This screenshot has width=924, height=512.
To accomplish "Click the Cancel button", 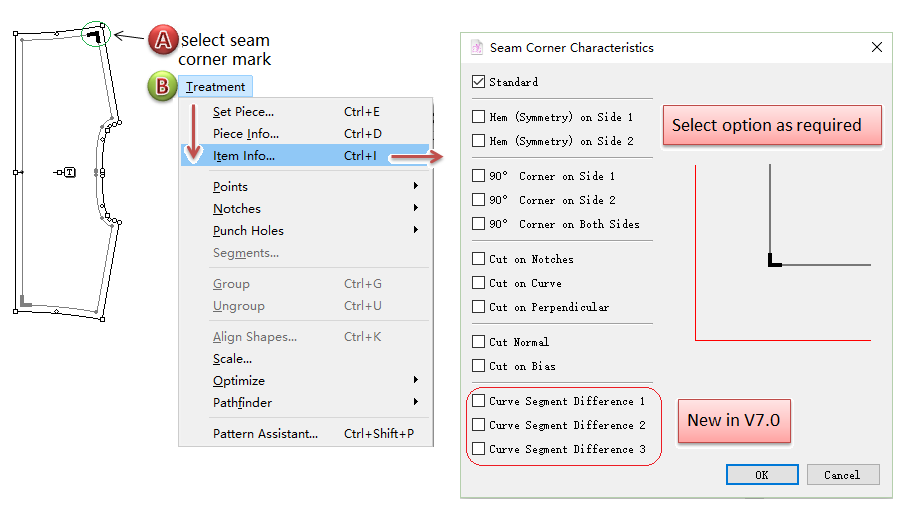I will 842,475.
